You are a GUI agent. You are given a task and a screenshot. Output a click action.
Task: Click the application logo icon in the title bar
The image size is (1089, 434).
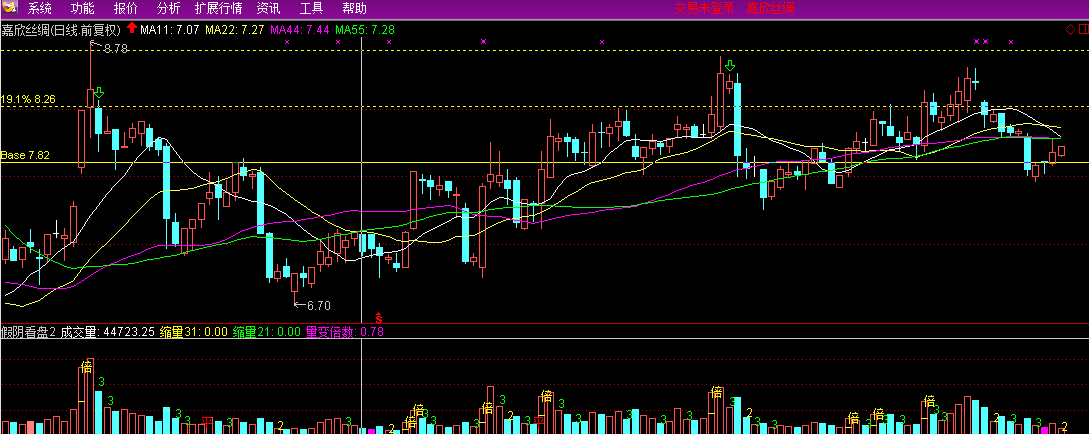pyautogui.click(x=9, y=8)
